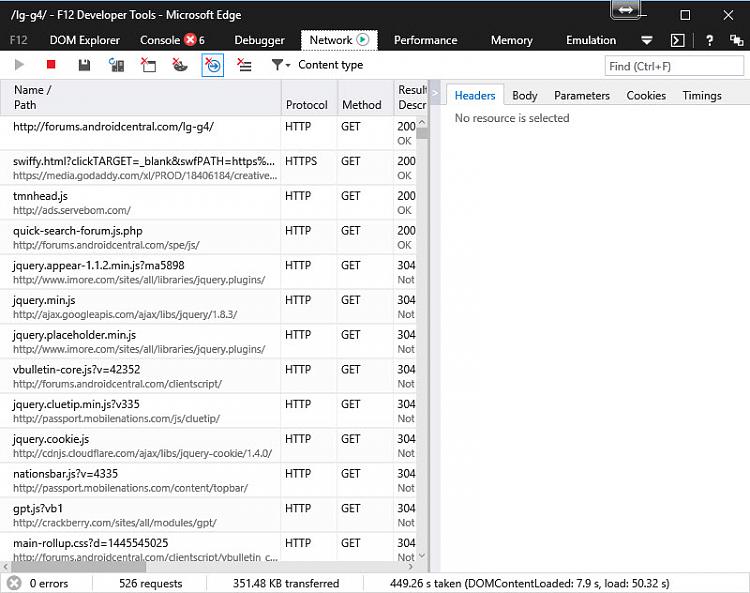The width and height of the screenshot is (750, 593).
Task: Open the help question mark icon
Action: coord(709,41)
